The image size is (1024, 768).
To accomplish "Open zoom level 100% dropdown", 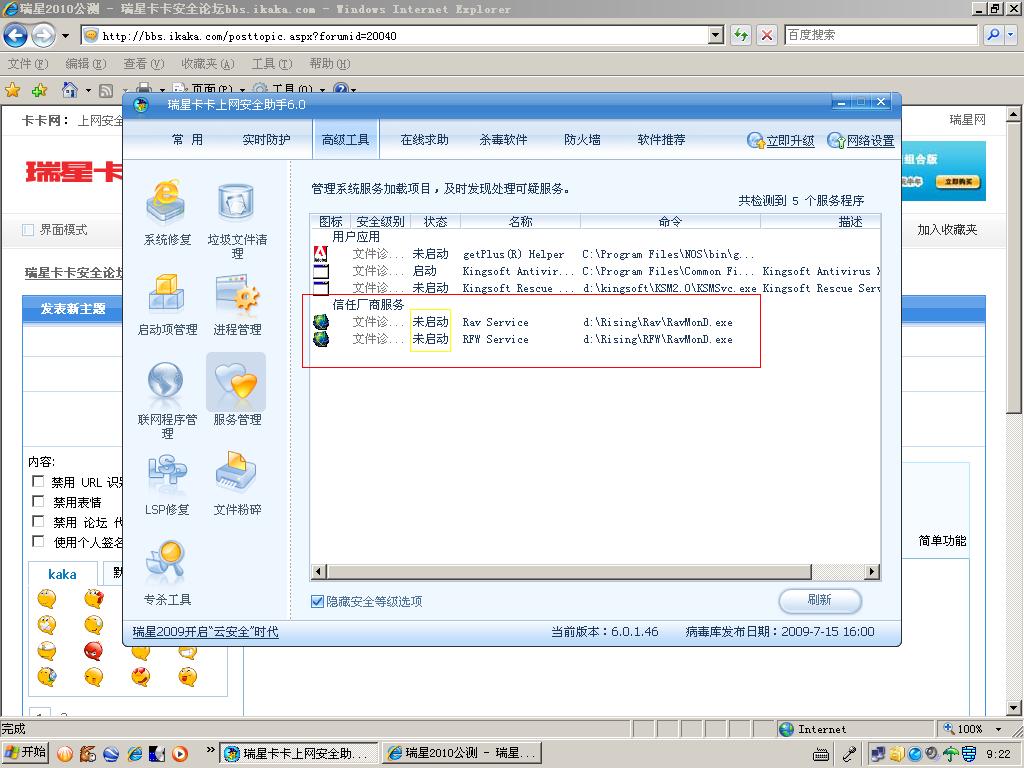I will point(999,729).
